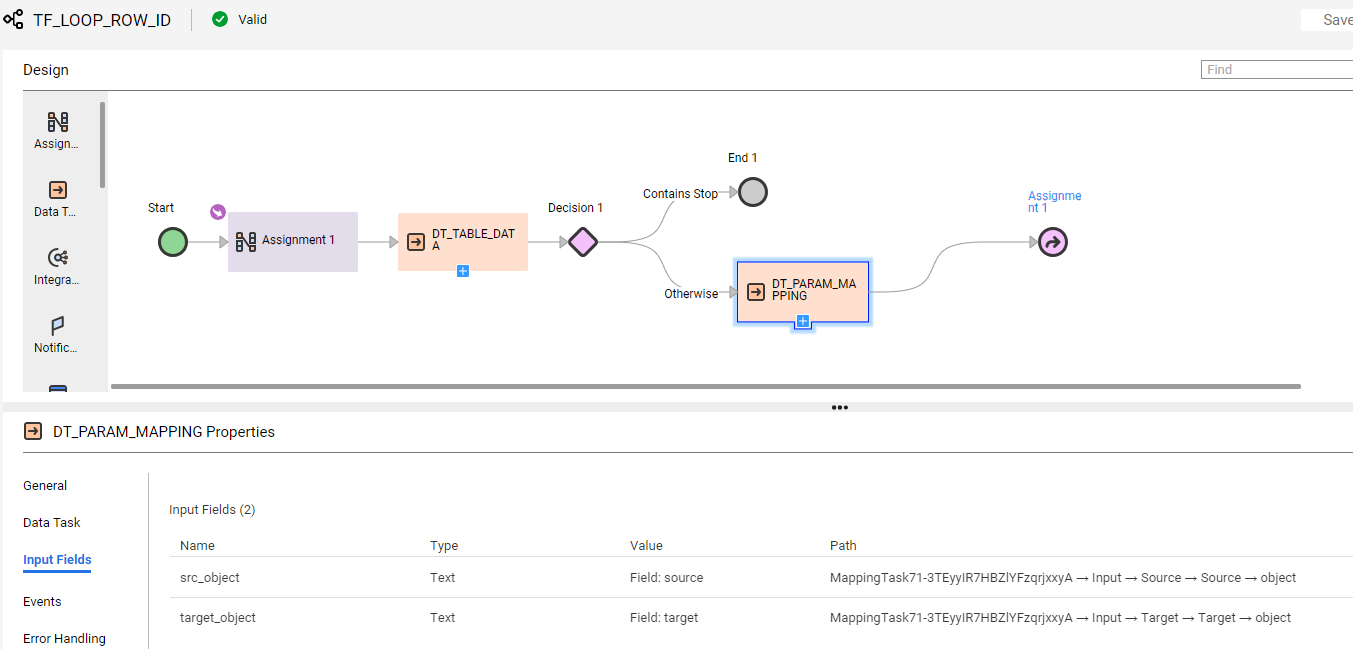The image size is (1353, 649).
Task: Click the three-dot panel splitter handle
Action: click(840, 408)
